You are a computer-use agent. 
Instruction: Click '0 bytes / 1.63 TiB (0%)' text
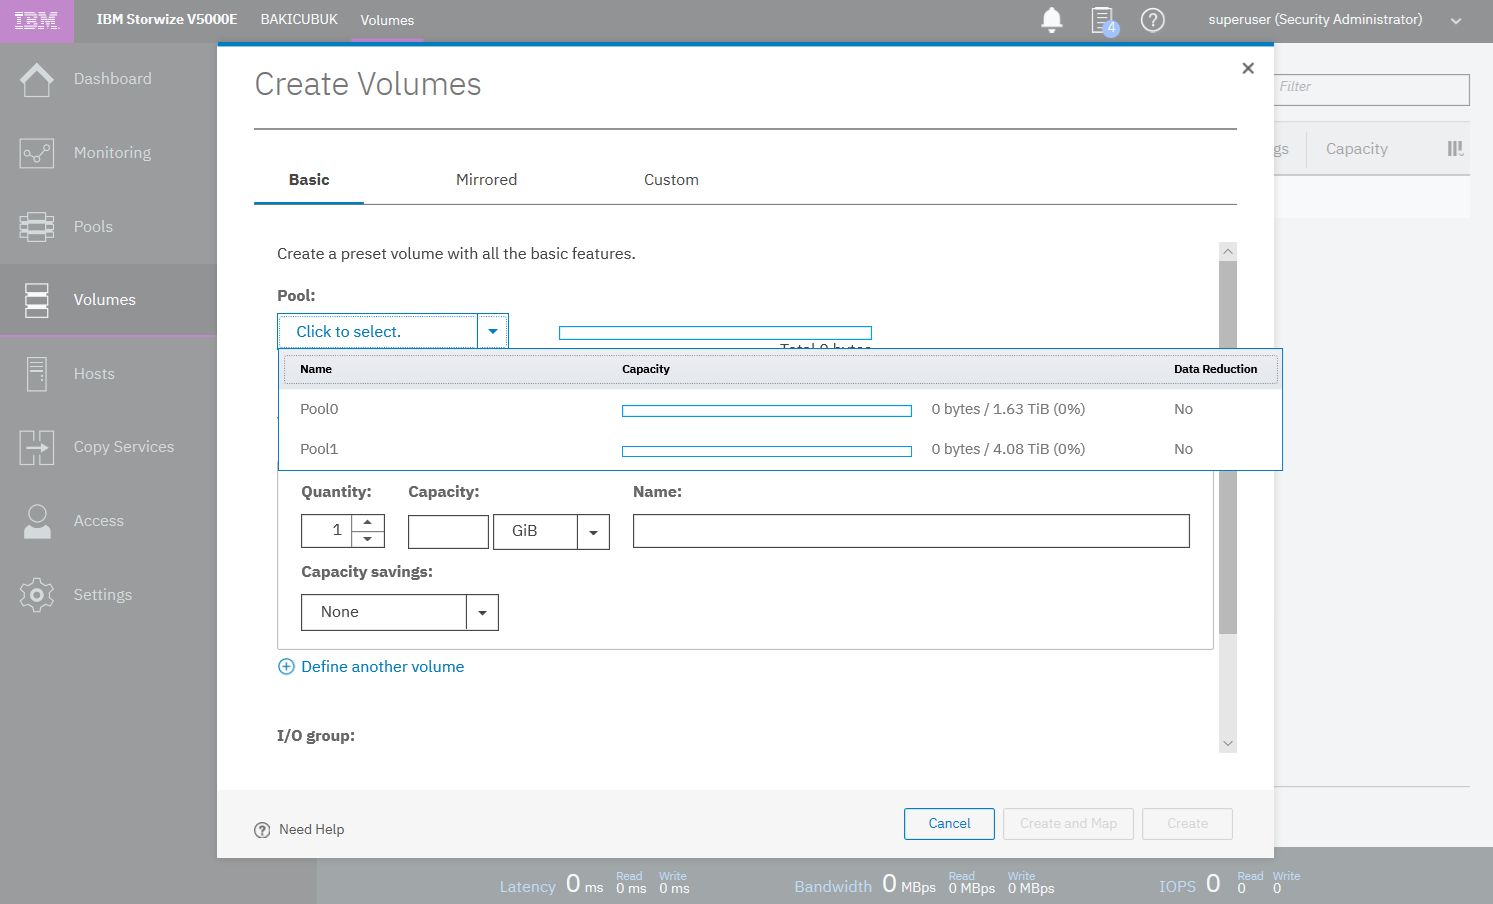pos(1008,409)
